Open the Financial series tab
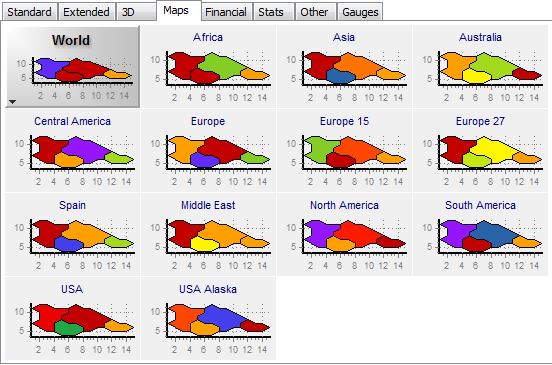This screenshot has height=365, width=552. [x=226, y=12]
